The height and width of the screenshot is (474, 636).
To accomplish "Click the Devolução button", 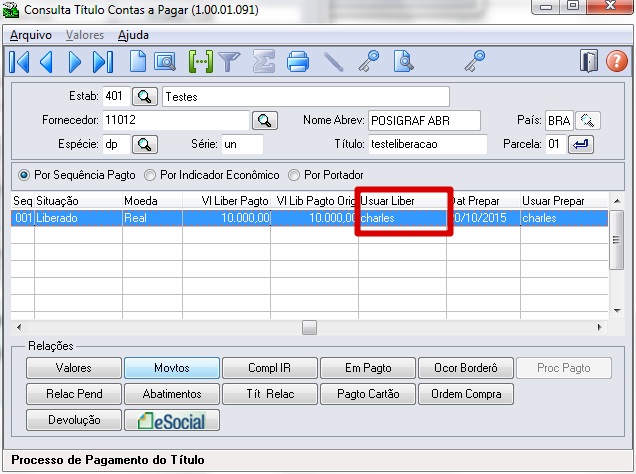I will (x=74, y=420).
